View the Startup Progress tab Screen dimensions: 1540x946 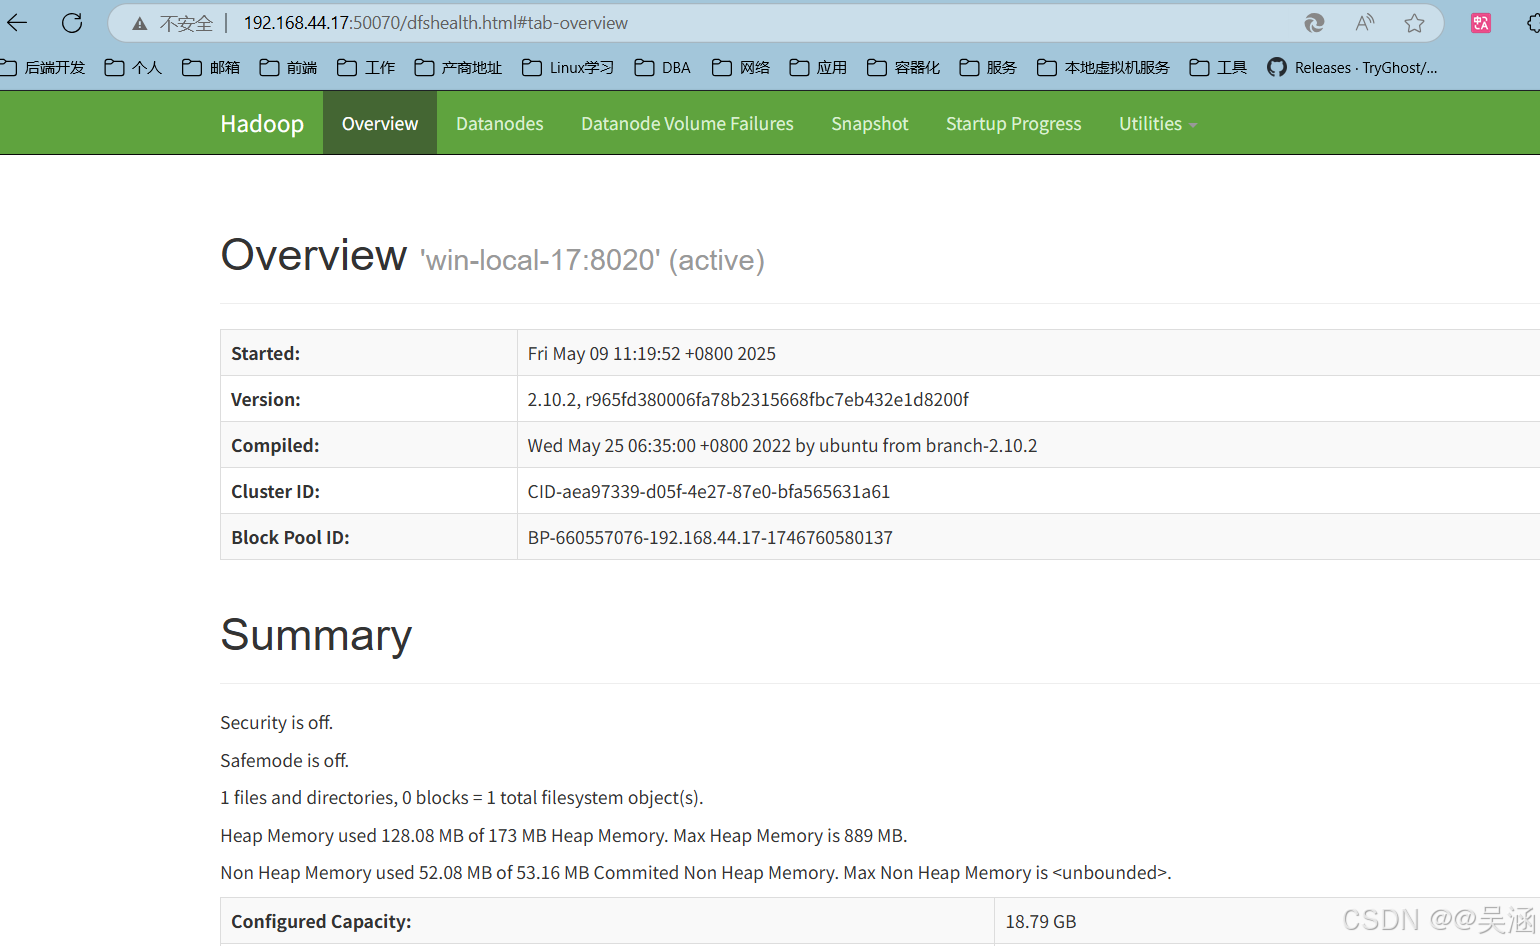pyautogui.click(x=1014, y=123)
